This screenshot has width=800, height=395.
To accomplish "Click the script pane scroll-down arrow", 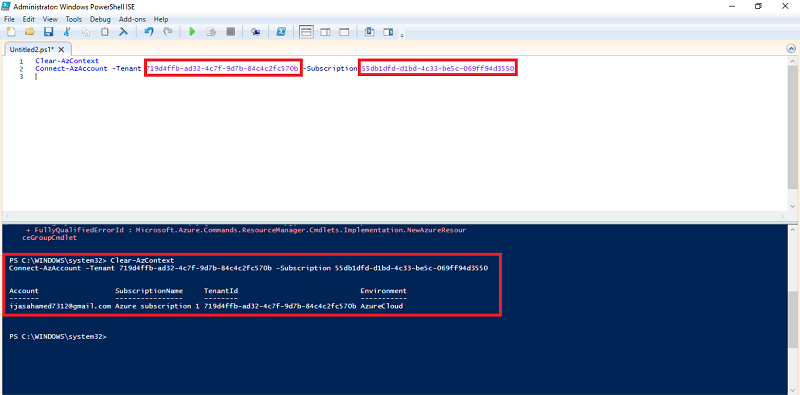I will coord(792,206).
